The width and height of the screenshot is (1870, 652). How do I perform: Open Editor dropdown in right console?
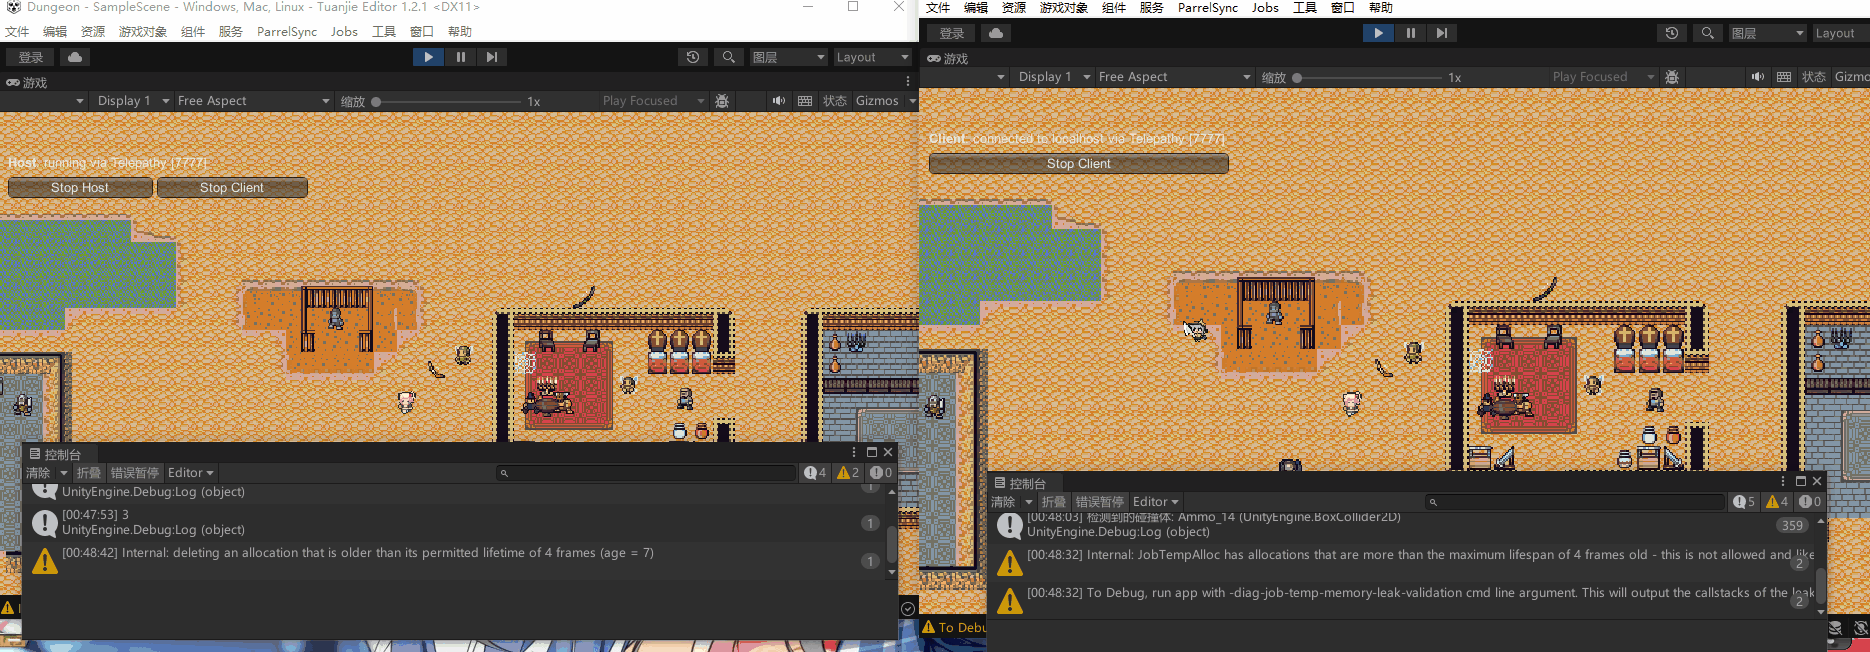point(1155,502)
